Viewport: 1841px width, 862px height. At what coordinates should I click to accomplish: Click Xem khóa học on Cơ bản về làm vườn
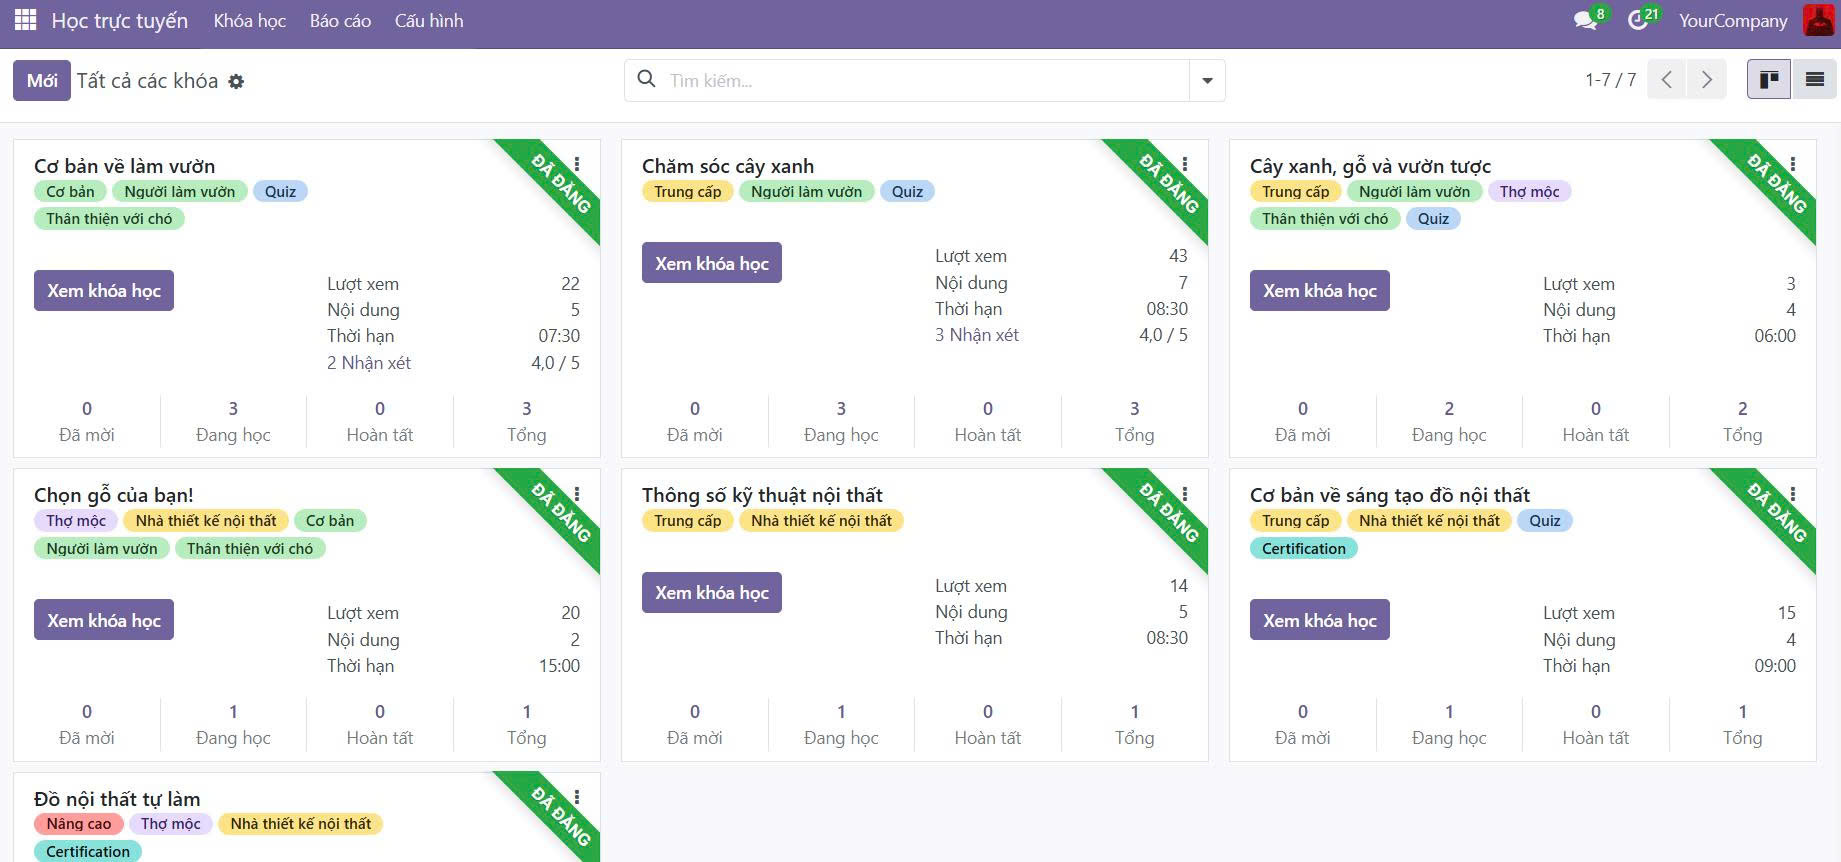(104, 291)
